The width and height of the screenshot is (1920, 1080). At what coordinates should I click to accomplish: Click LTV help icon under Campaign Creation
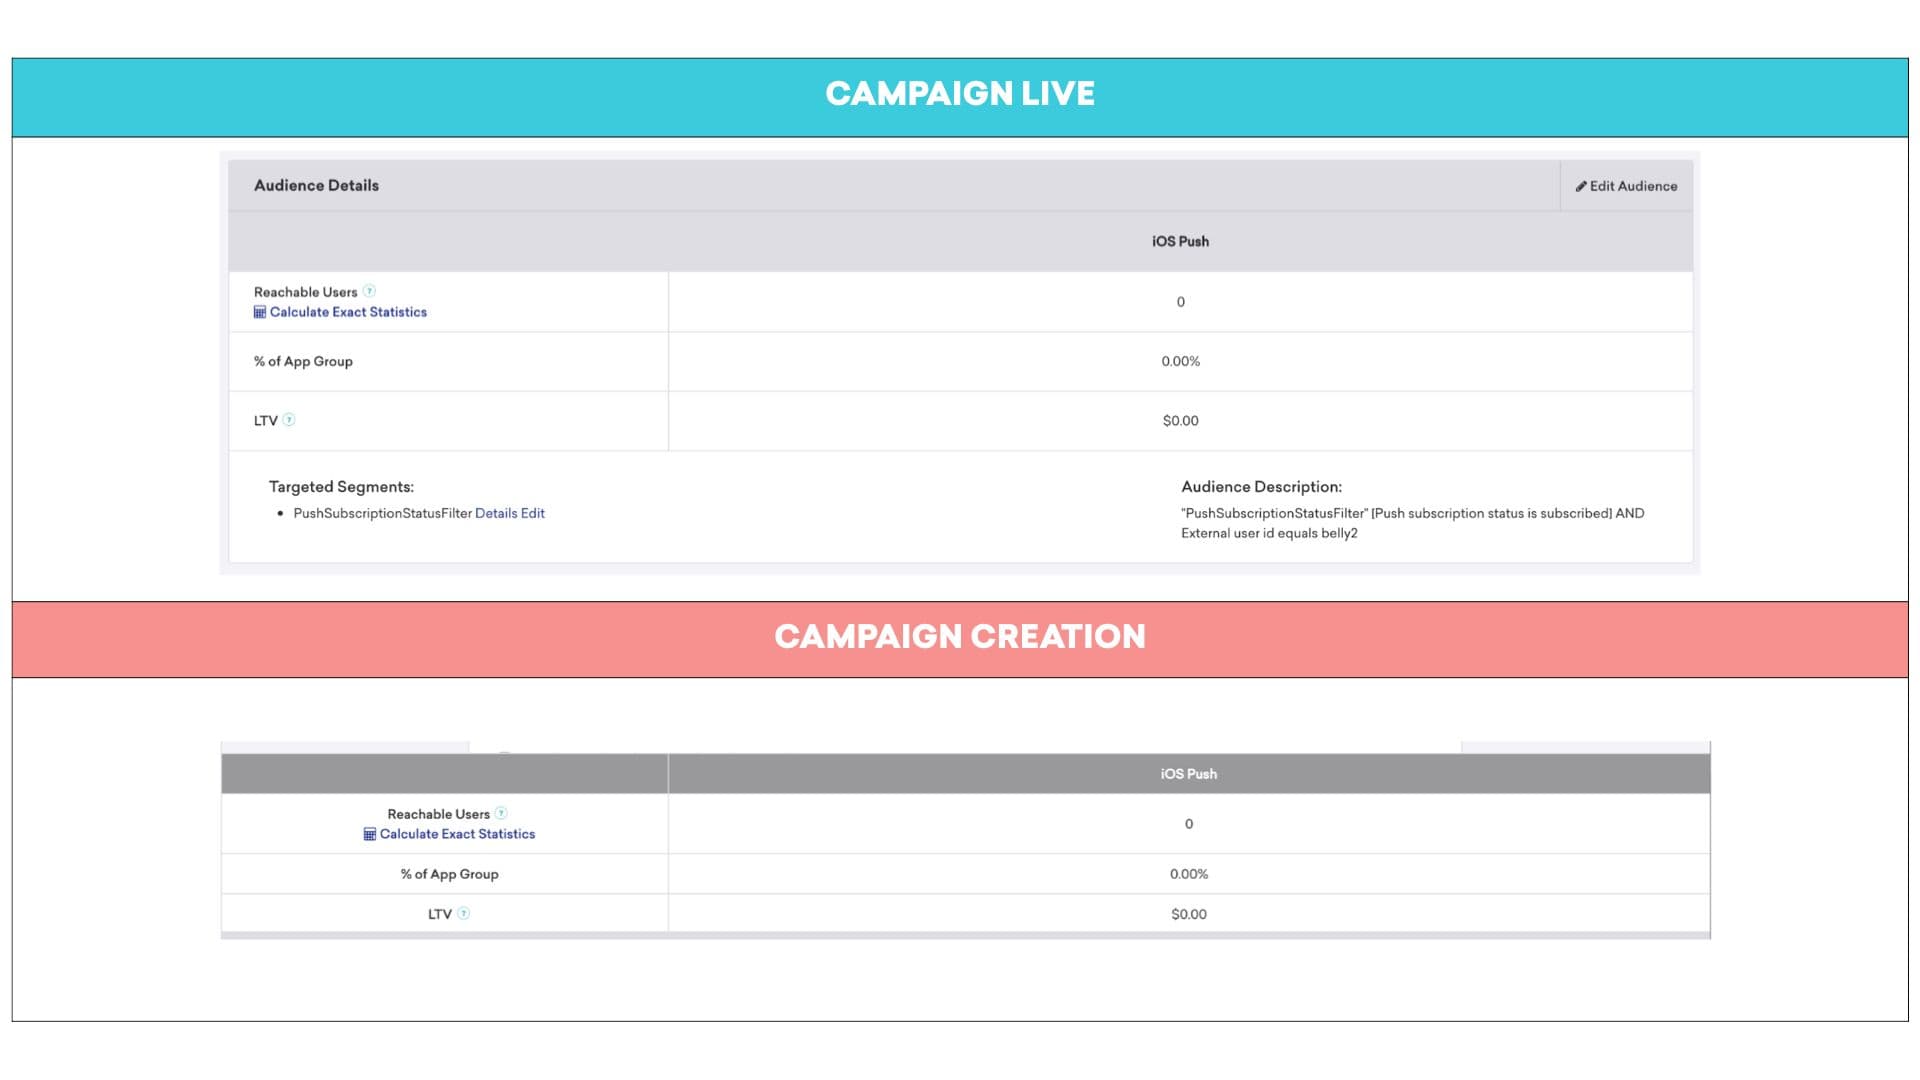pos(463,913)
